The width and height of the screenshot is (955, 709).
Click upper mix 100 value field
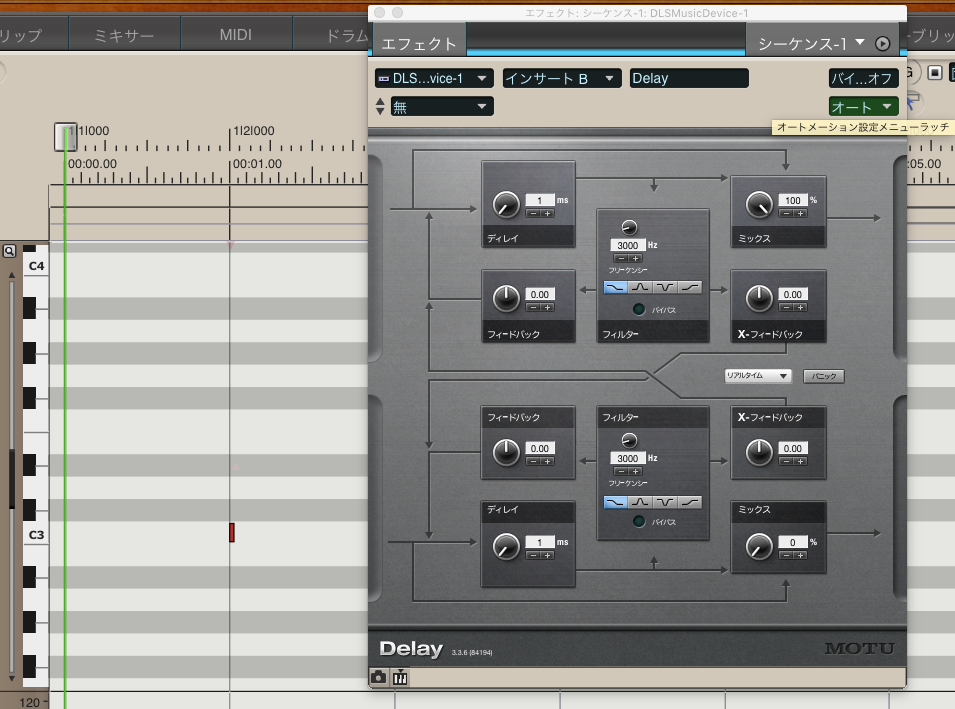point(792,200)
